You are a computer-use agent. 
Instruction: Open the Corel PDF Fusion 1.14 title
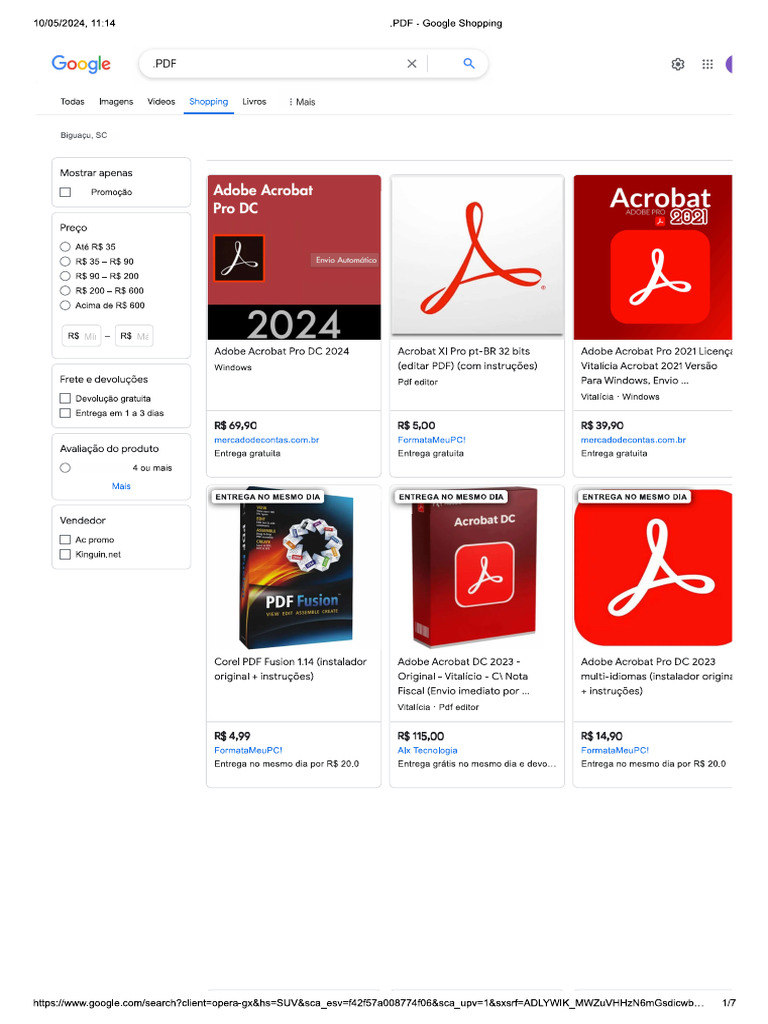point(290,669)
